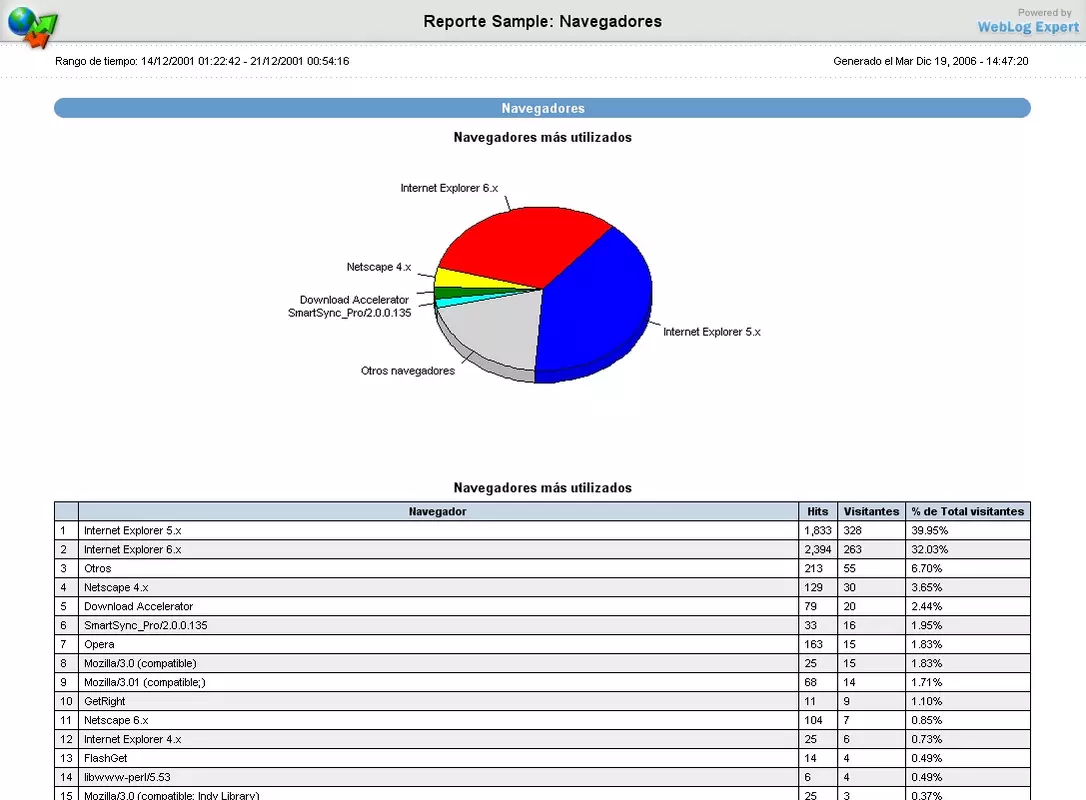Screen dimensions: 1086x800
Task: Click the Visitantes column header
Action: coord(871,511)
